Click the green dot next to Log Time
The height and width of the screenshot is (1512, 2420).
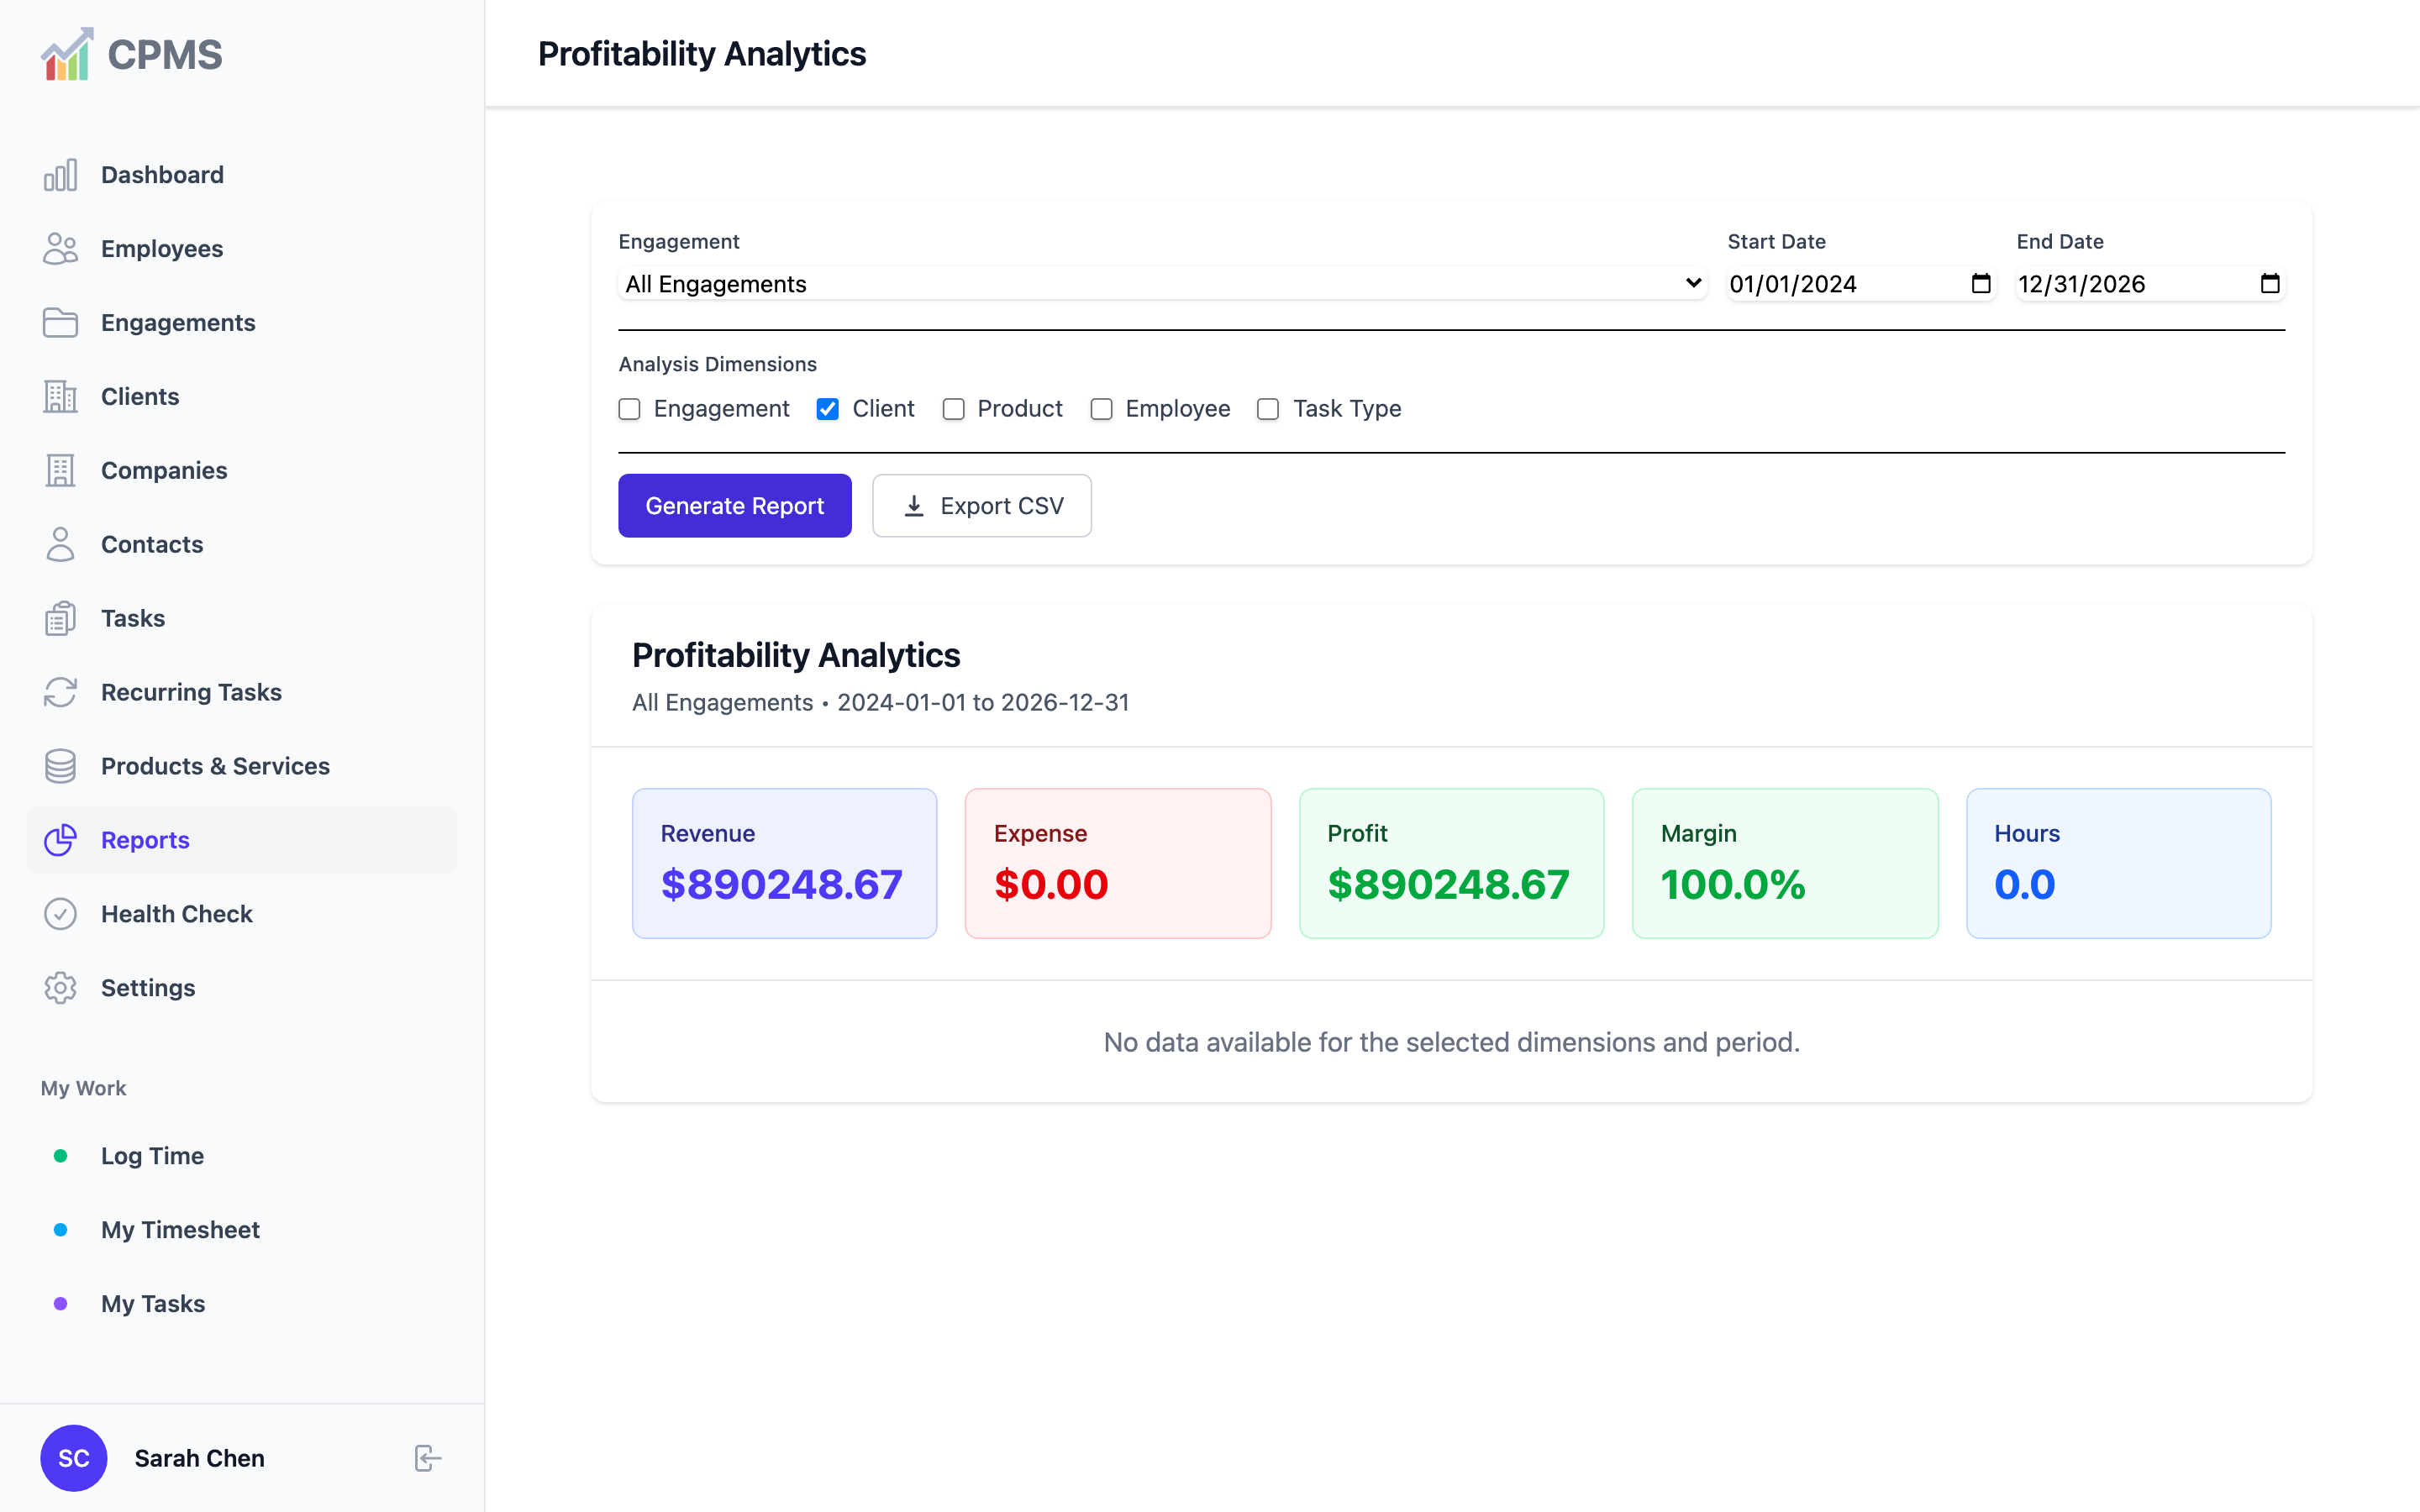click(x=60, y=1157)
